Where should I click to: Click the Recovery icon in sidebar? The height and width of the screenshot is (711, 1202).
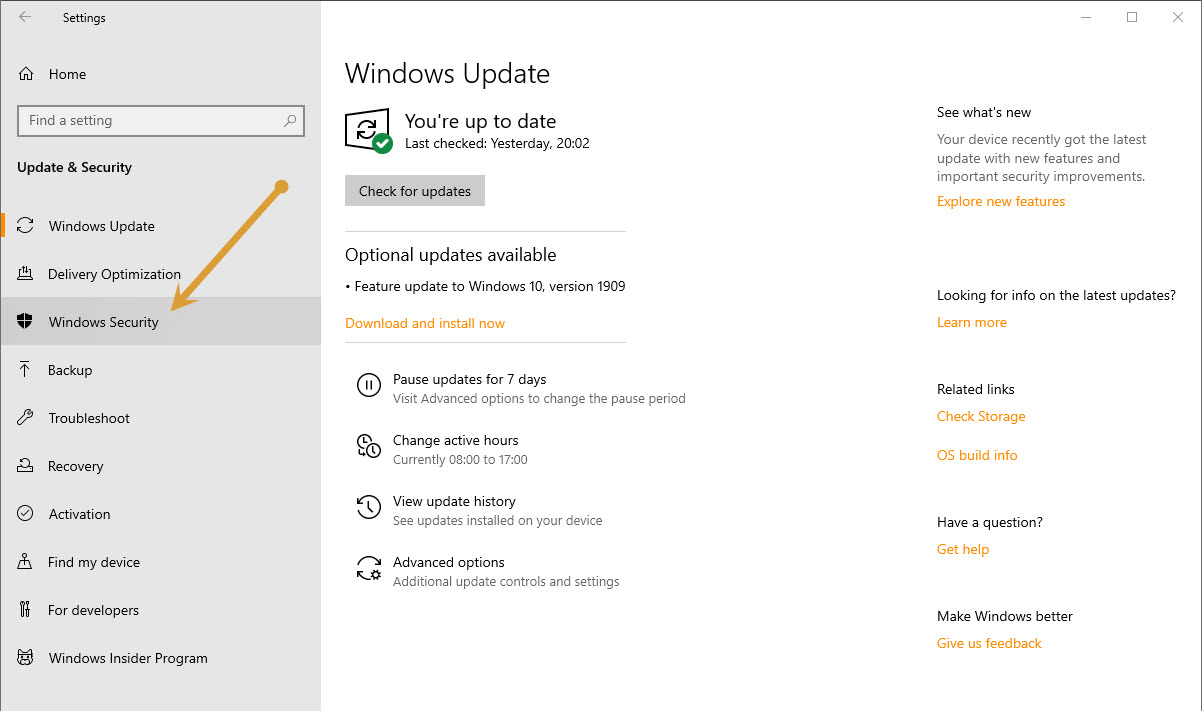(26, 466)
